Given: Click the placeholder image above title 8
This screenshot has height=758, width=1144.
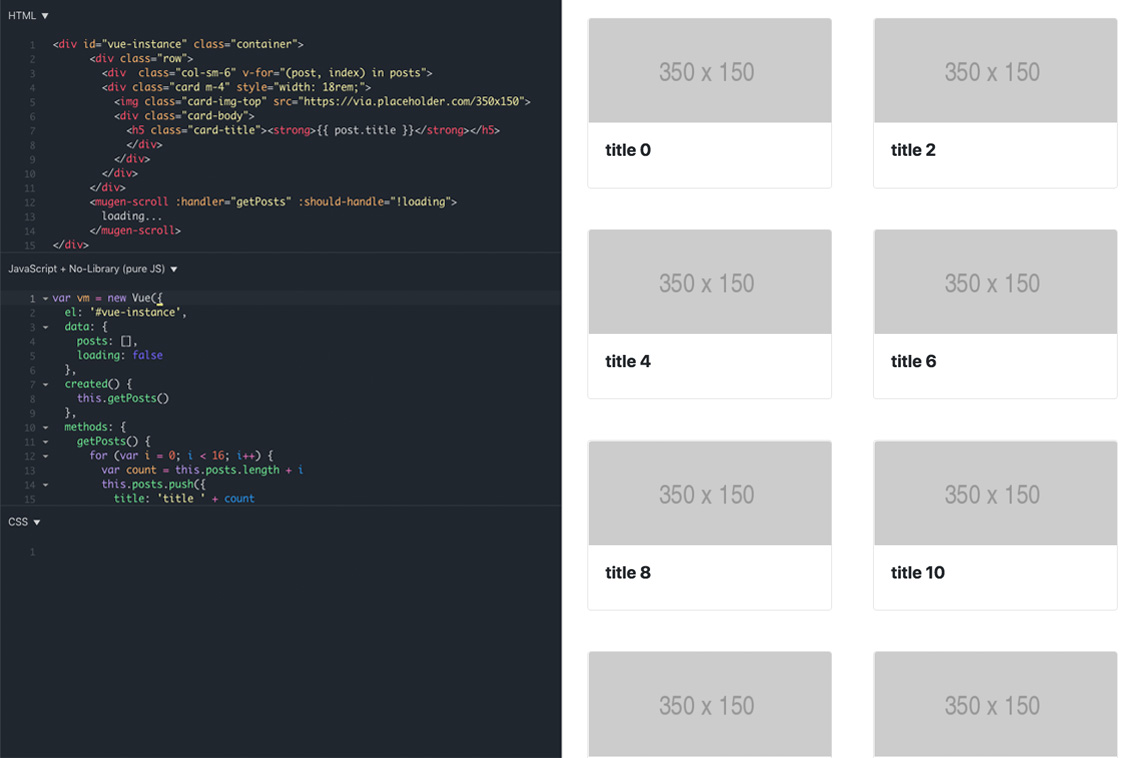Looking at the screenshot, I should [709, 493].
